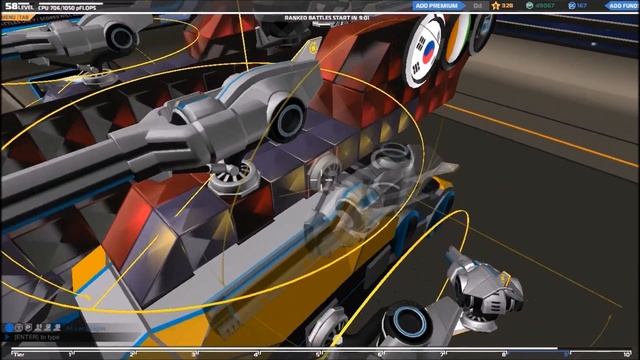
Task: Click the orange tab in top-left corner
Action: [17, 17]
